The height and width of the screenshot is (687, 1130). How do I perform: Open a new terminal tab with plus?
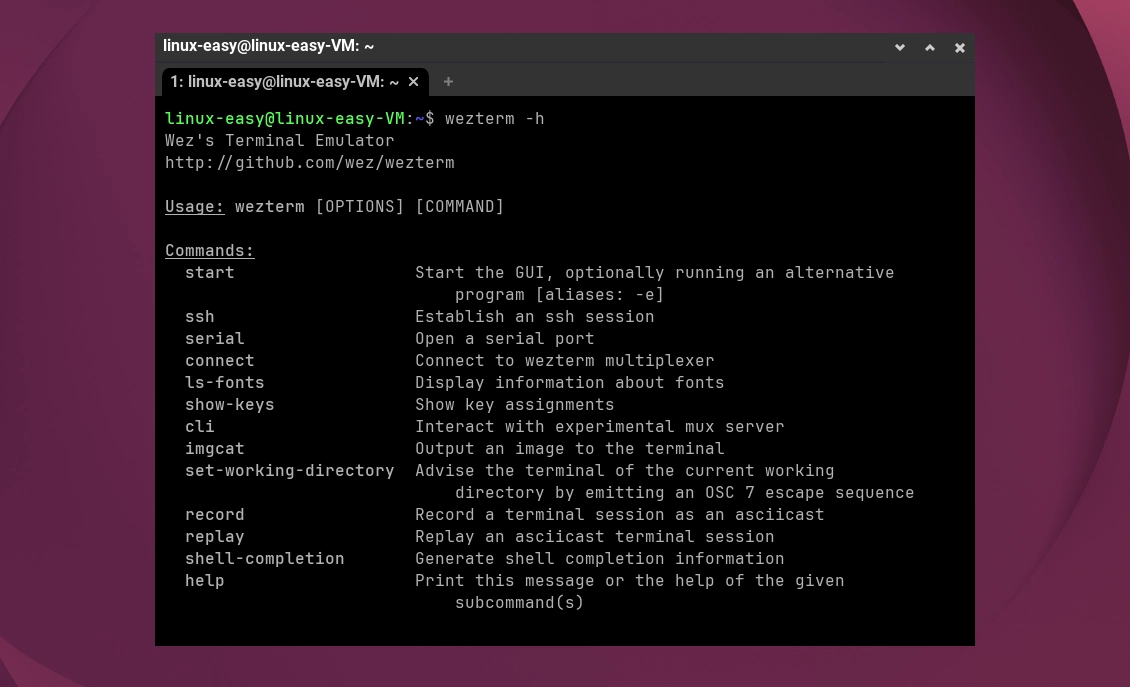pyautogui.click(x=448, y=81)
